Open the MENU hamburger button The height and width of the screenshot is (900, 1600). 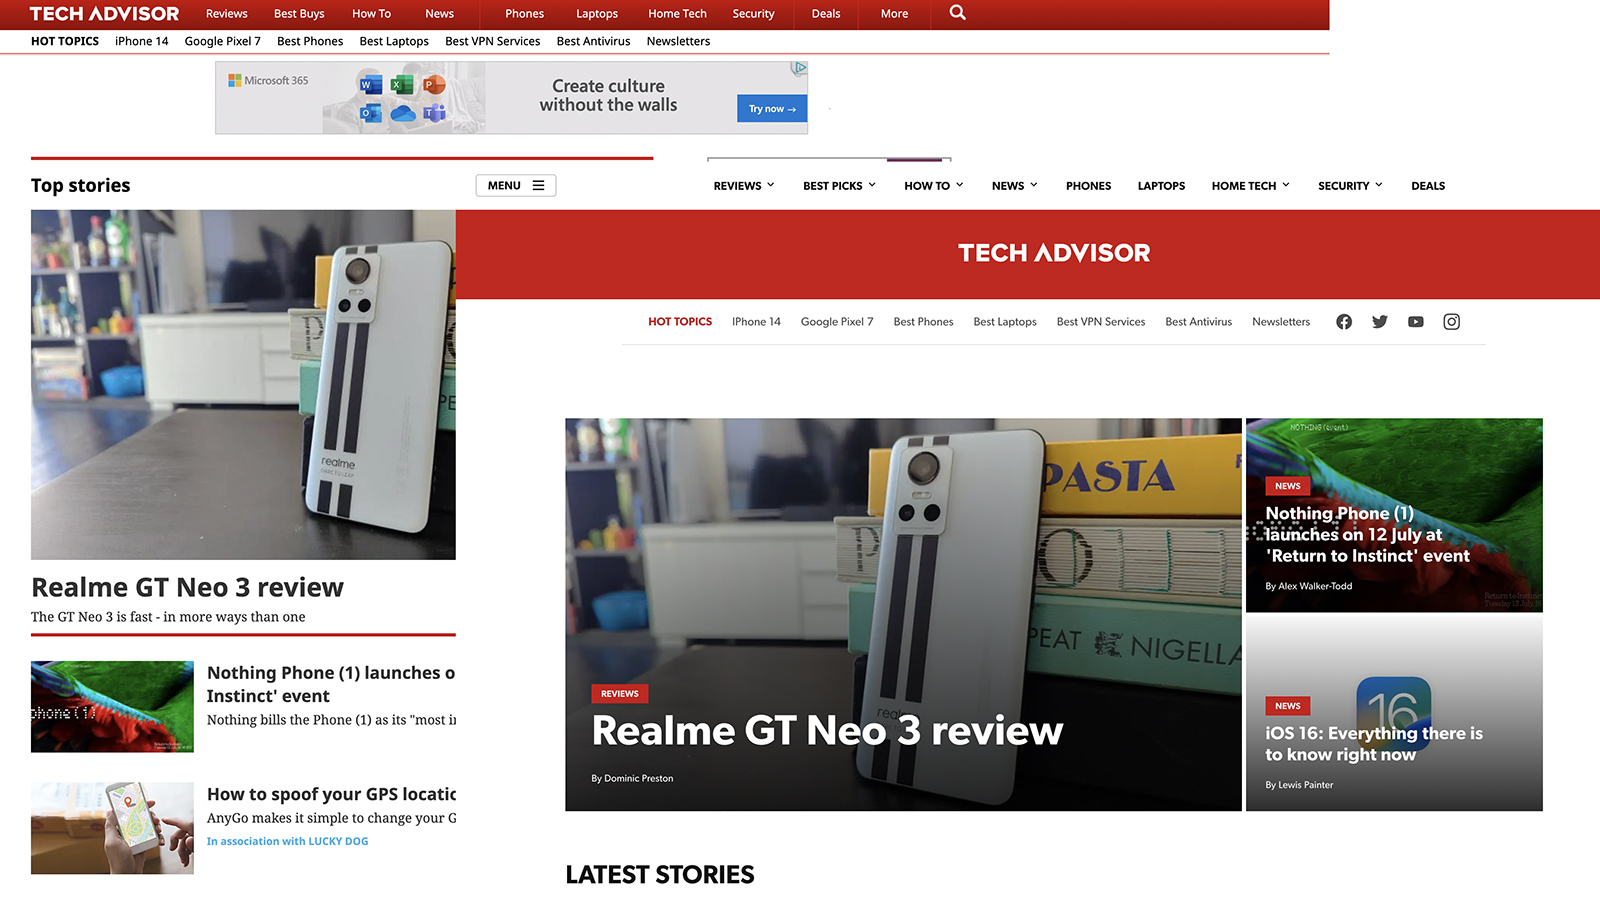[516, 186]
